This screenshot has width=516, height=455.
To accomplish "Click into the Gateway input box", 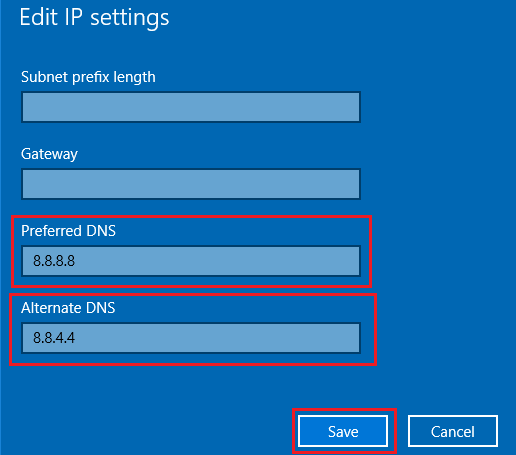I will pos(191,184).
